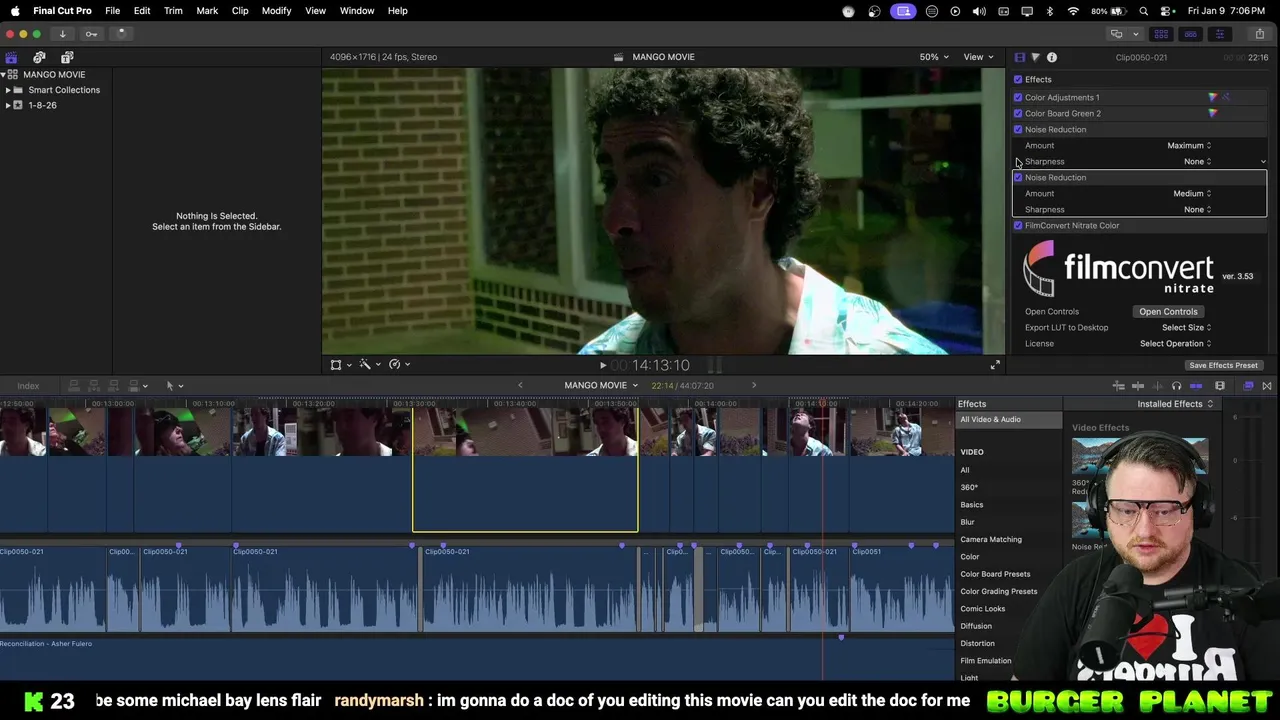Select All Video & Audio effects category
This screenshot has width=1280, height=720.
pyautogui.click(x=1009, y=420)
